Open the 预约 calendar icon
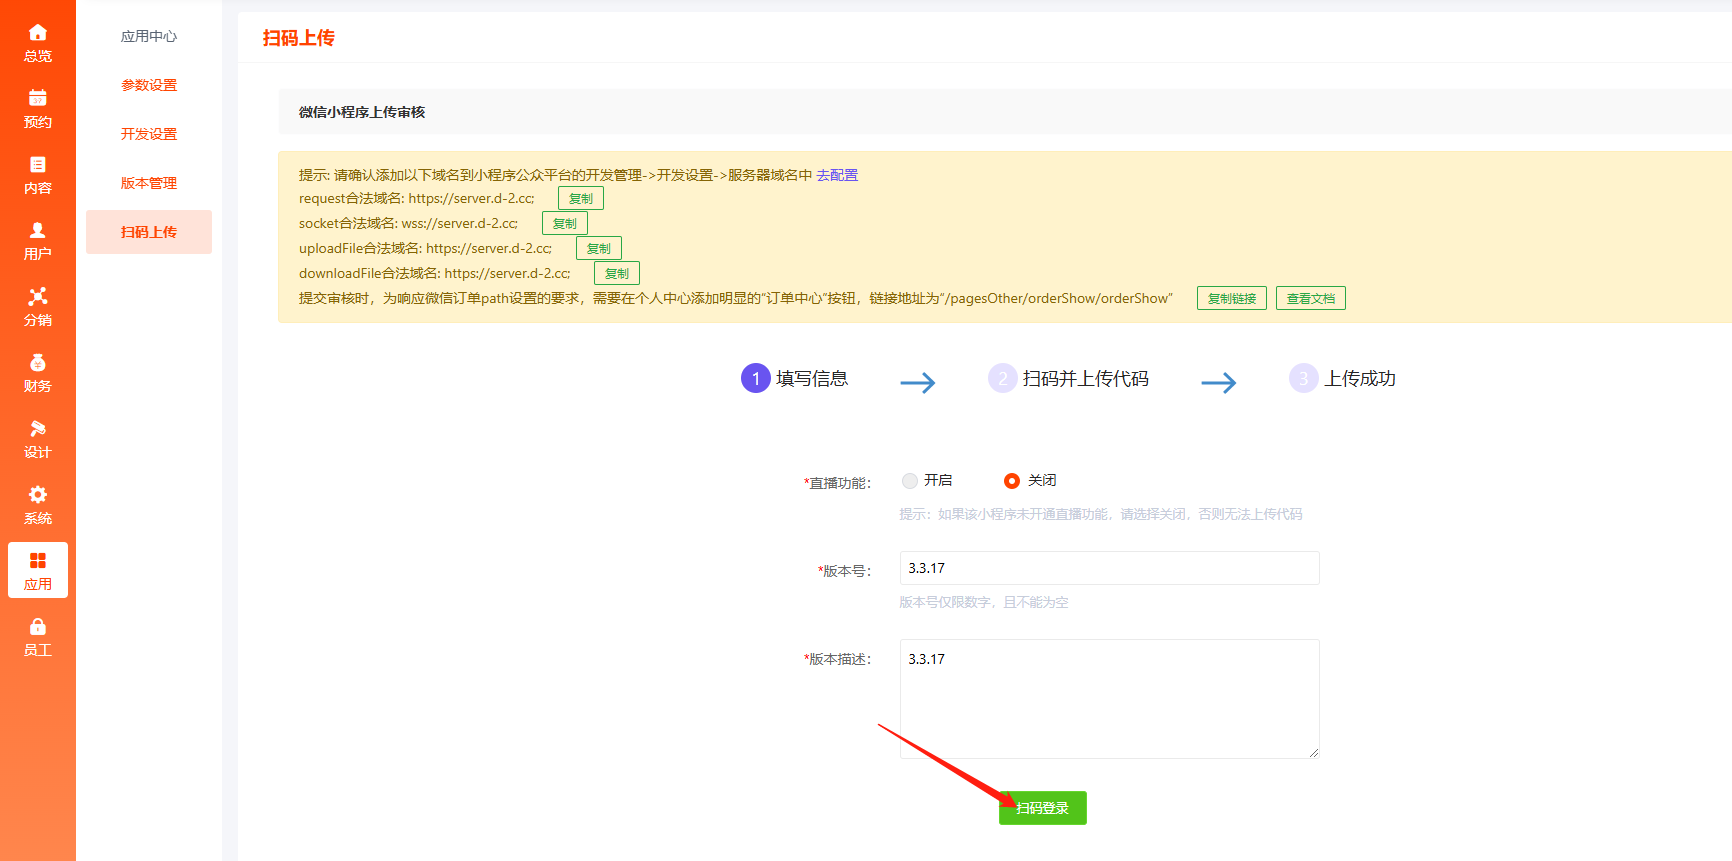1732x861 pixels. click(x=37, y=99)
